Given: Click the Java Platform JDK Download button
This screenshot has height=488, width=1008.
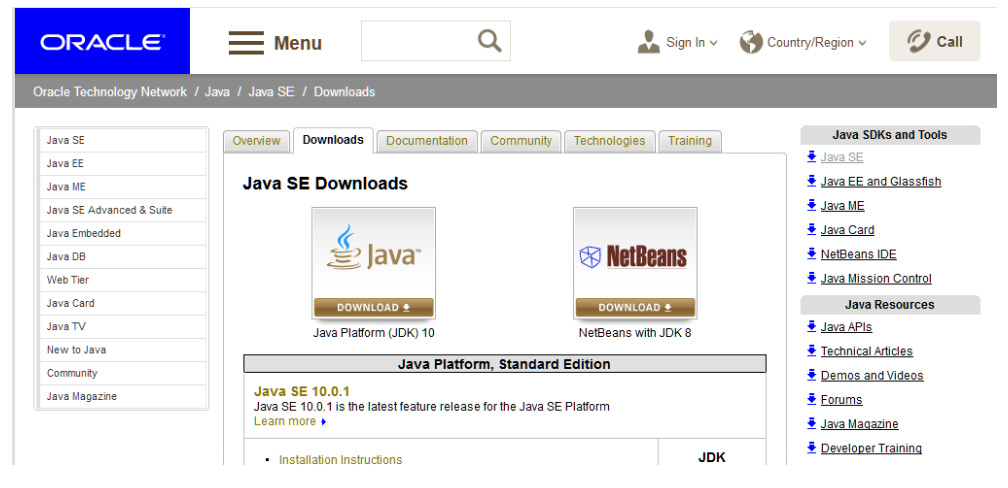Looking at the screenshot, I should tap(374, 307).
